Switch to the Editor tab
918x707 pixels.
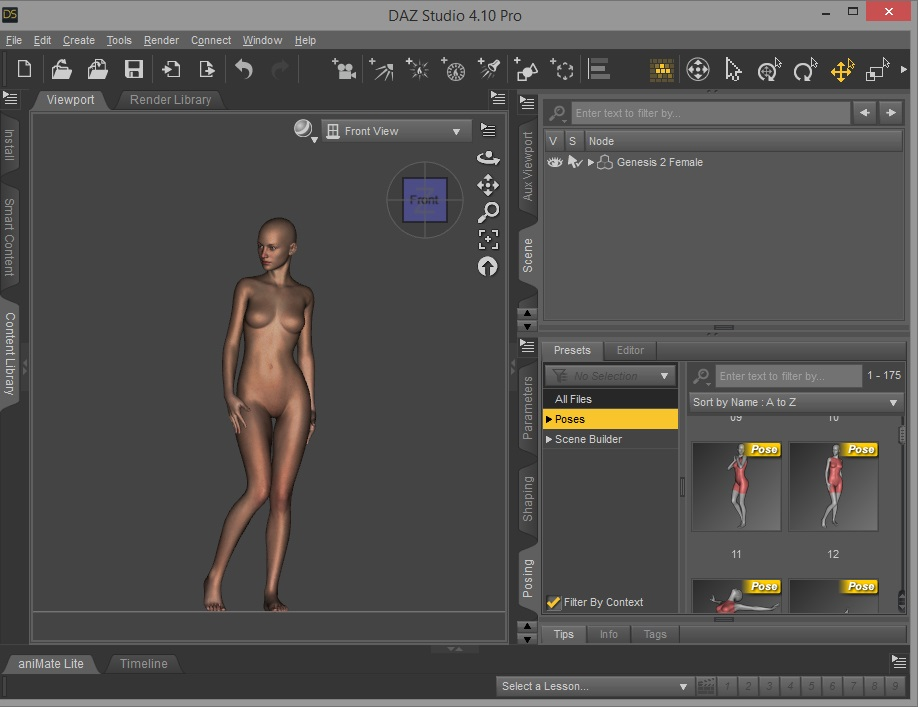click(x=630, y=350)
